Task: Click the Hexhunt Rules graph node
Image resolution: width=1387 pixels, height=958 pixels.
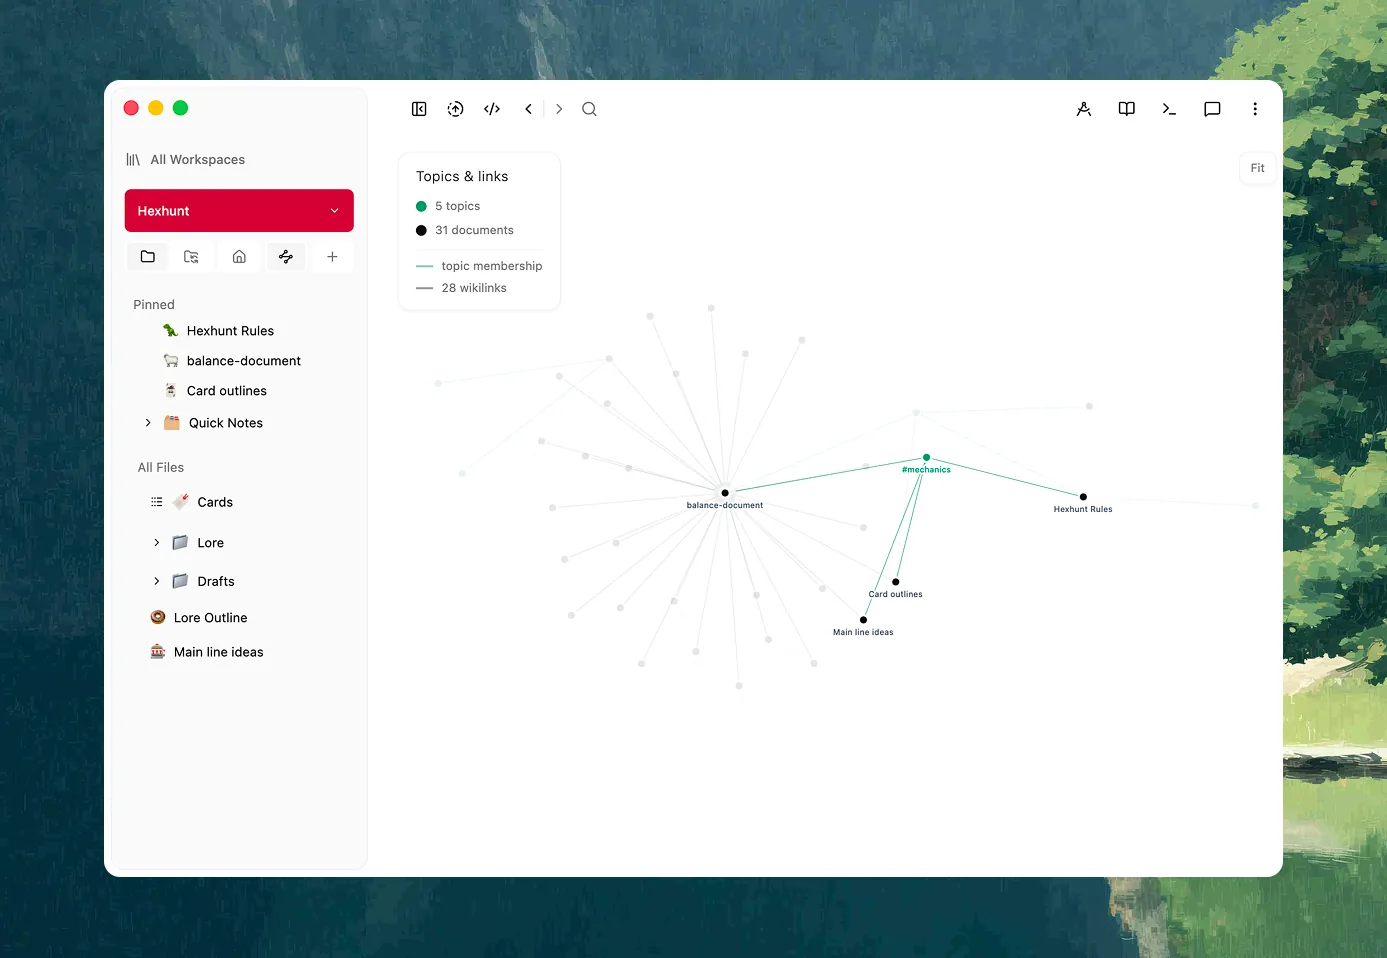Action: (1083, 497)
